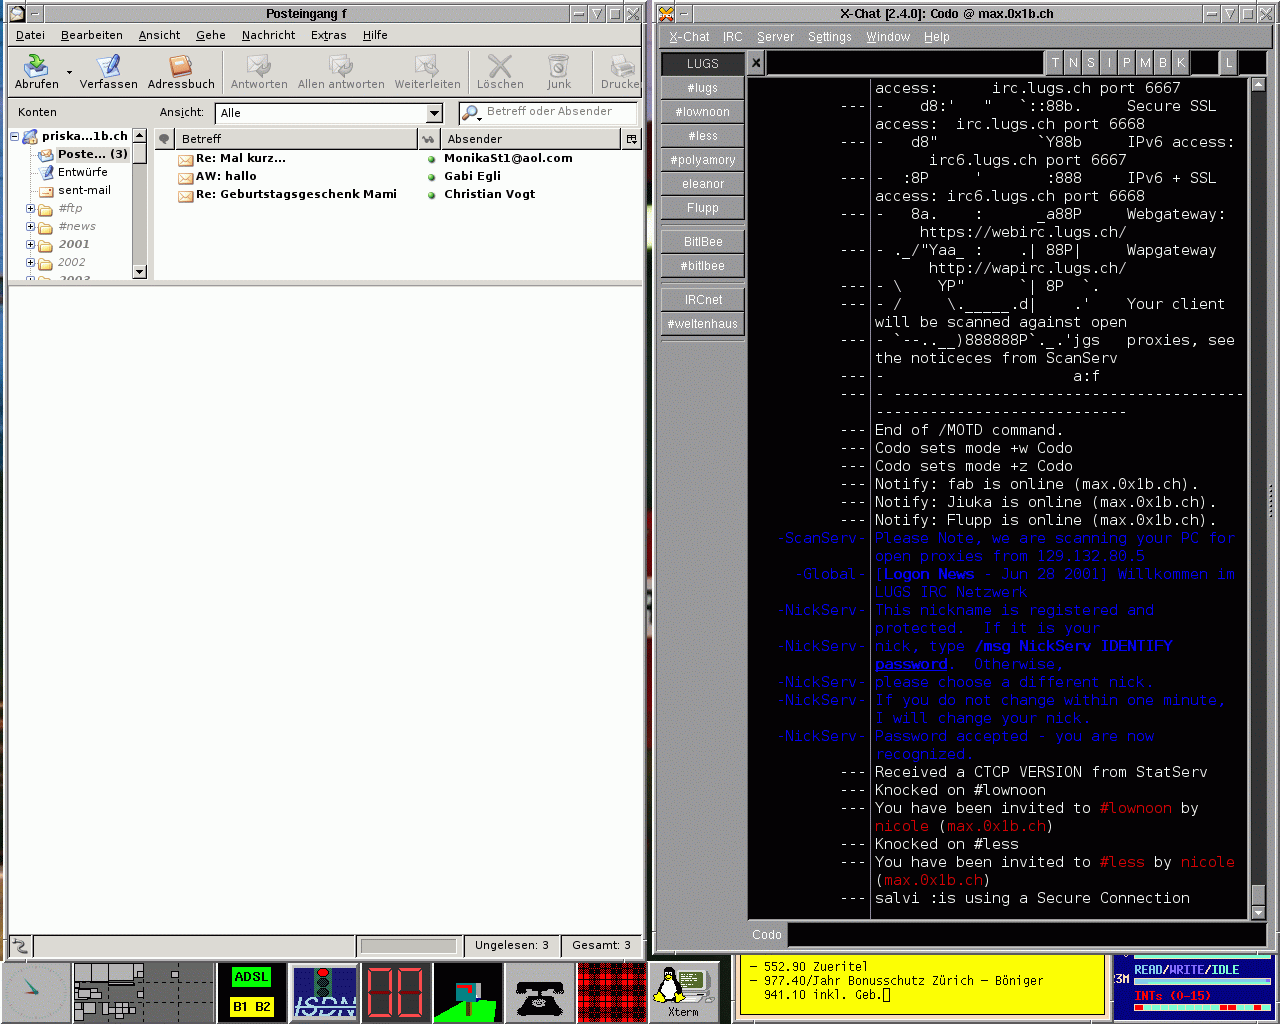The width and height of the screenshot is (1280, 1024).
Task: Open message 'Re: Mal kurz...'
Action: (x=241, y=158)
